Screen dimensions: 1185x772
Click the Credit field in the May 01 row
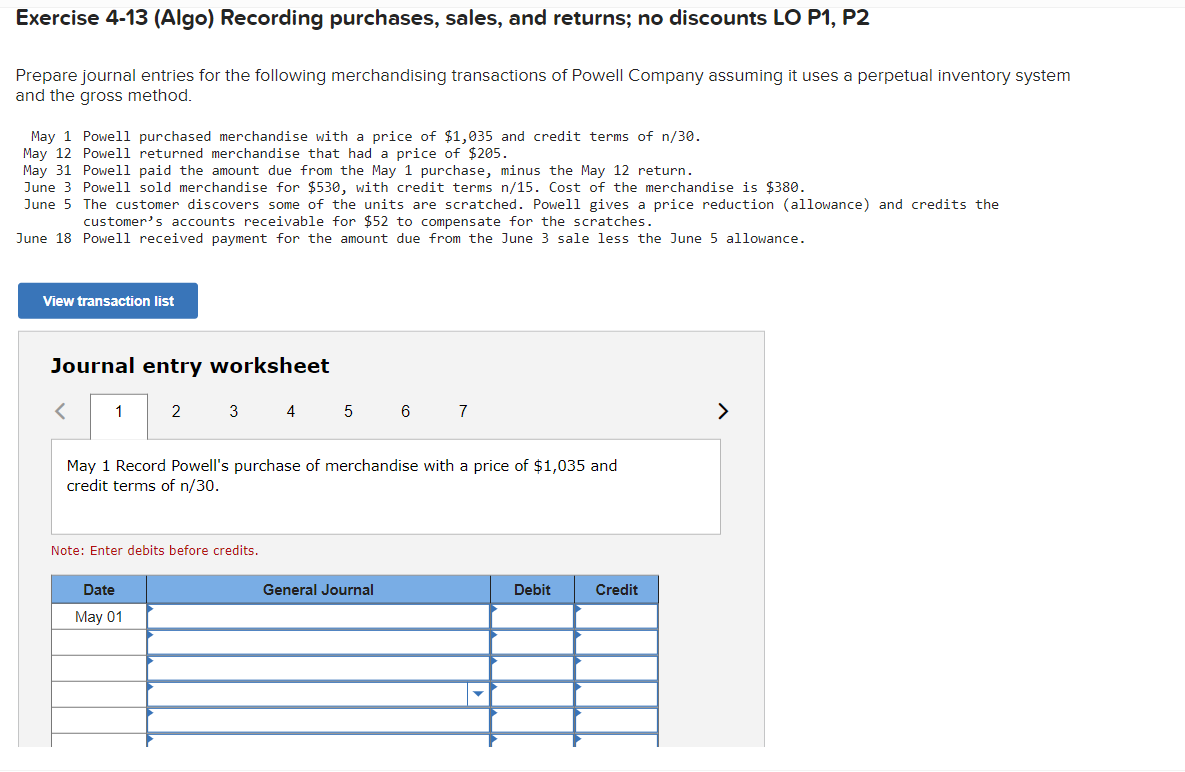click(616, 616)
